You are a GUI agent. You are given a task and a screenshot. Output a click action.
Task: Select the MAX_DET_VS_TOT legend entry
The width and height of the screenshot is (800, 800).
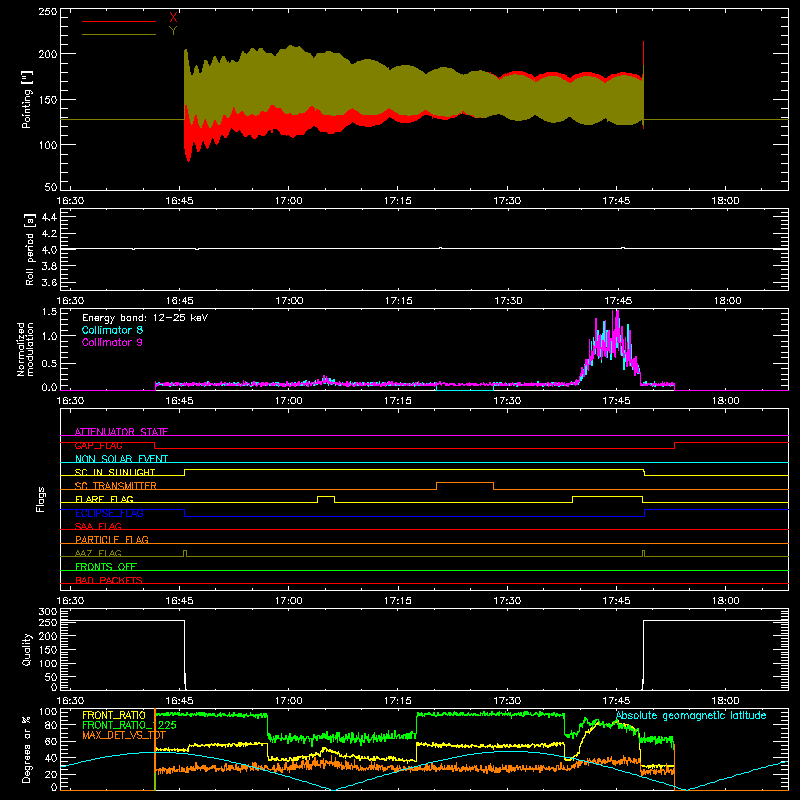124,735
